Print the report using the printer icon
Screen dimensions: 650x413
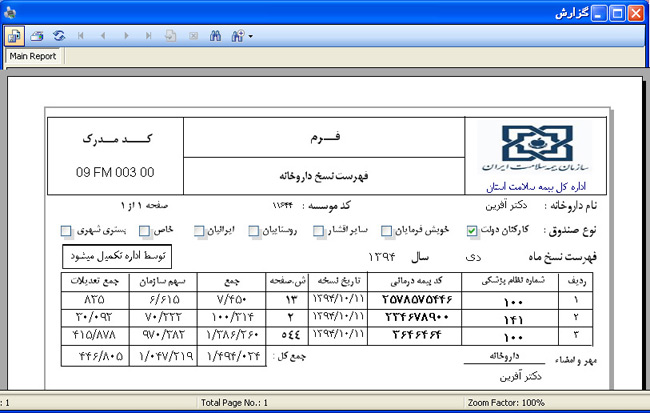(37, 36)
